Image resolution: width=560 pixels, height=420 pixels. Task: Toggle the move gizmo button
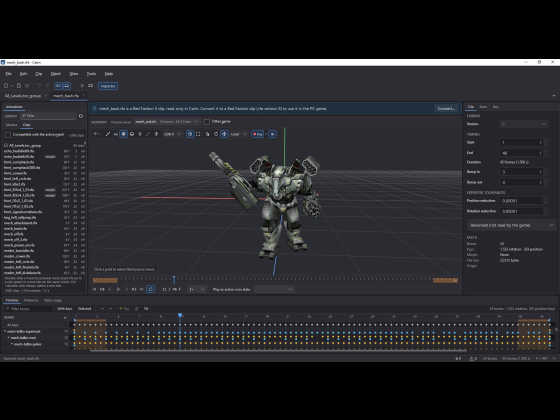click(224, 134)
